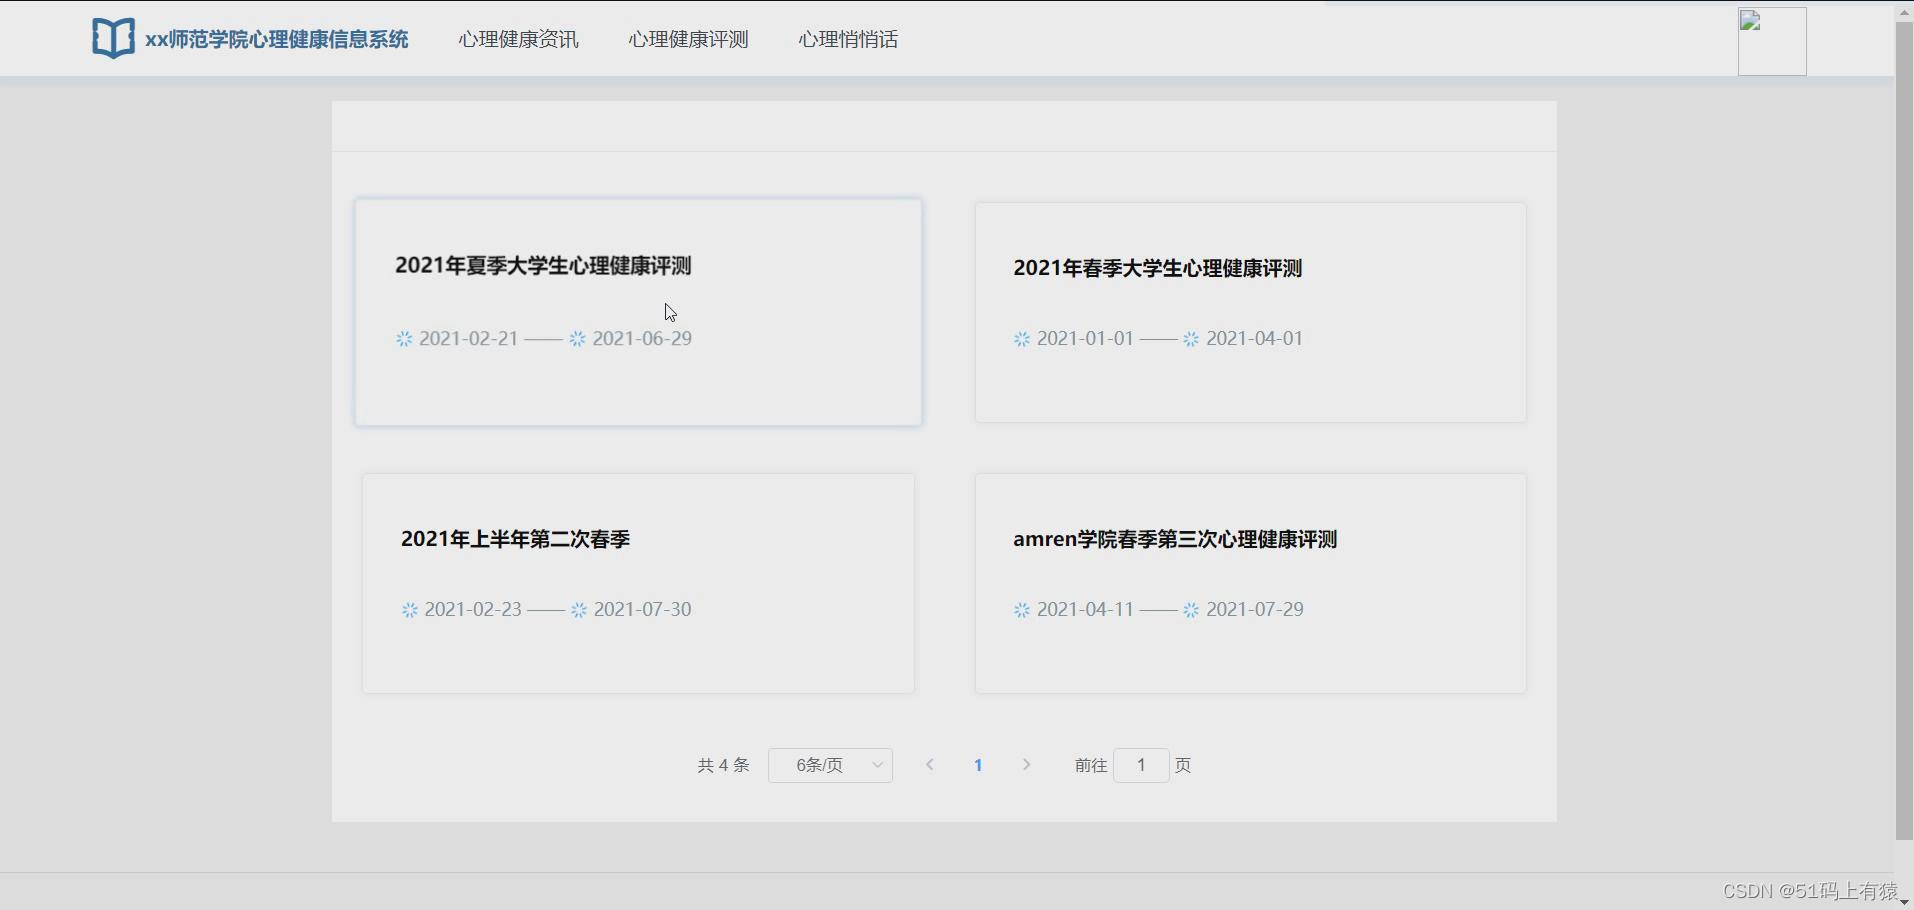This screenshot has height=910, width=1914.
Task: Select the 心理健康资讯 menu item
Action: click(517, 39)
